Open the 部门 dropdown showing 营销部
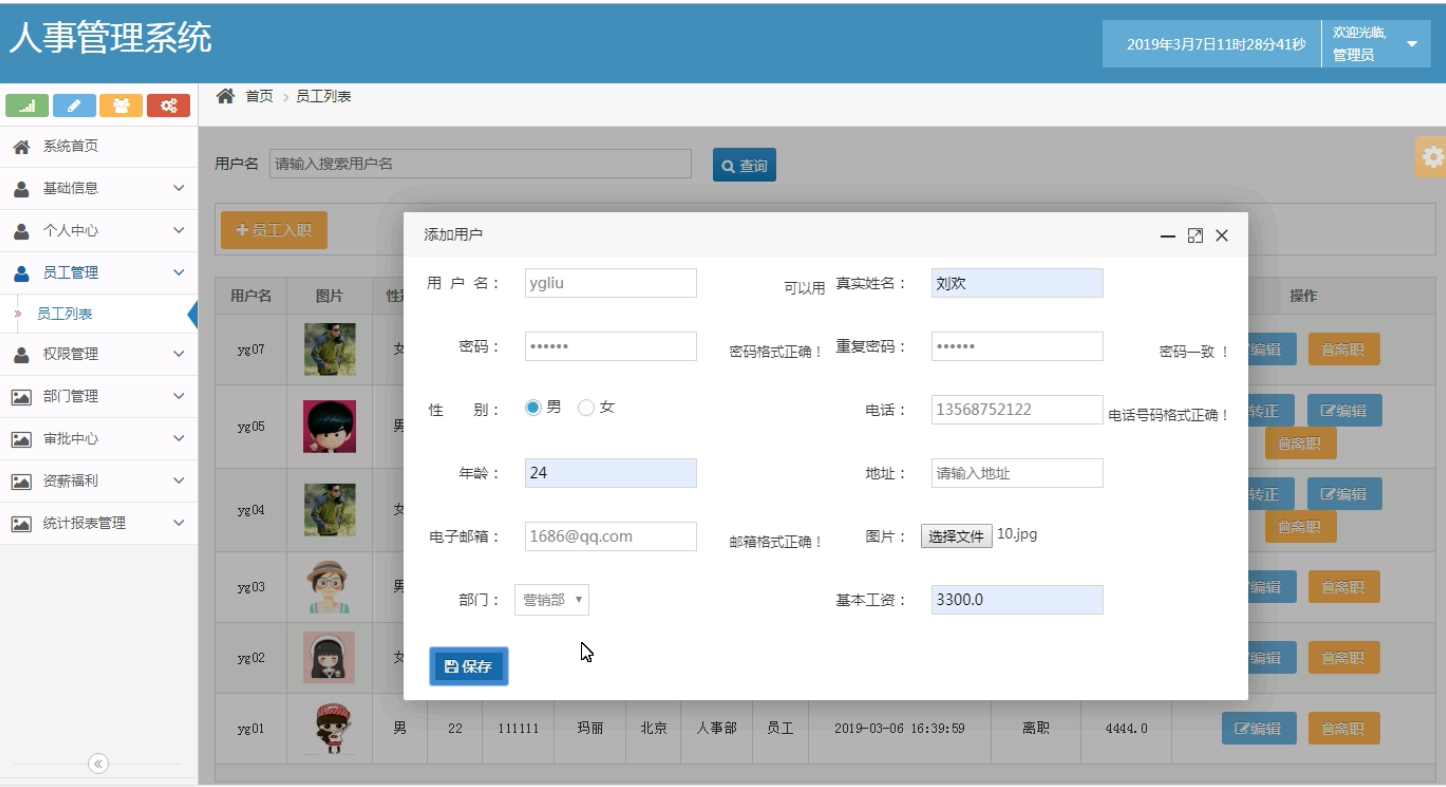The width and height of the screenshot is (1446, 787). (552, 600)
